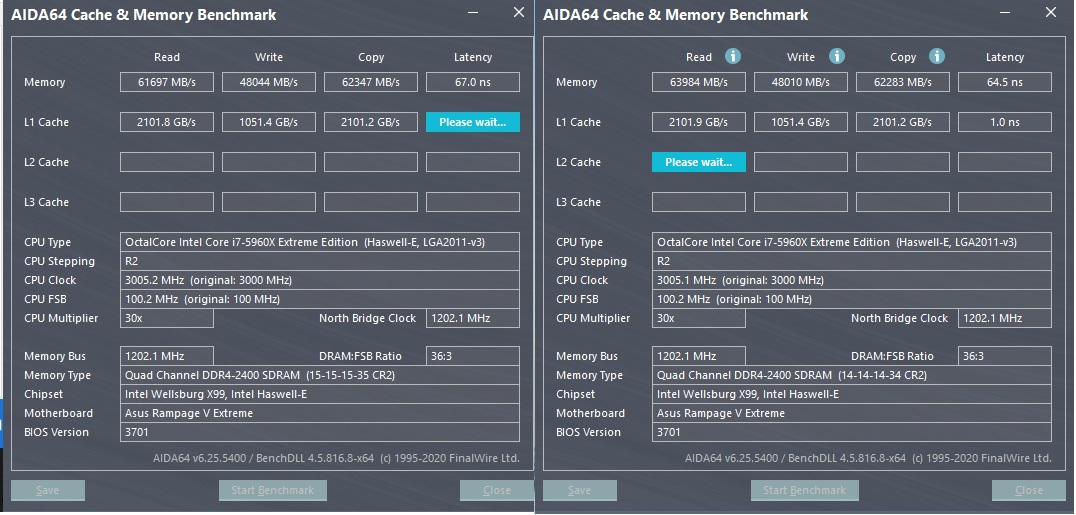1076x515 pixels.
Task: Click Close button in right AIDA64 window
Action: [x=1029, y=490]
